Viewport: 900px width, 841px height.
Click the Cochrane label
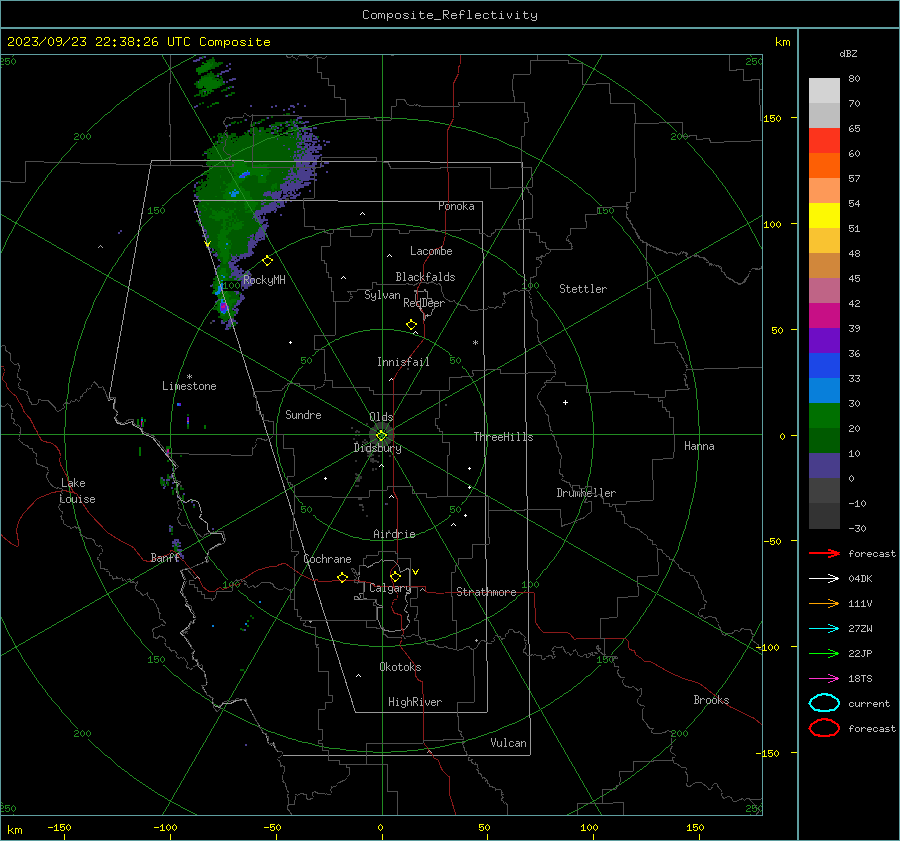pos(327,559)
